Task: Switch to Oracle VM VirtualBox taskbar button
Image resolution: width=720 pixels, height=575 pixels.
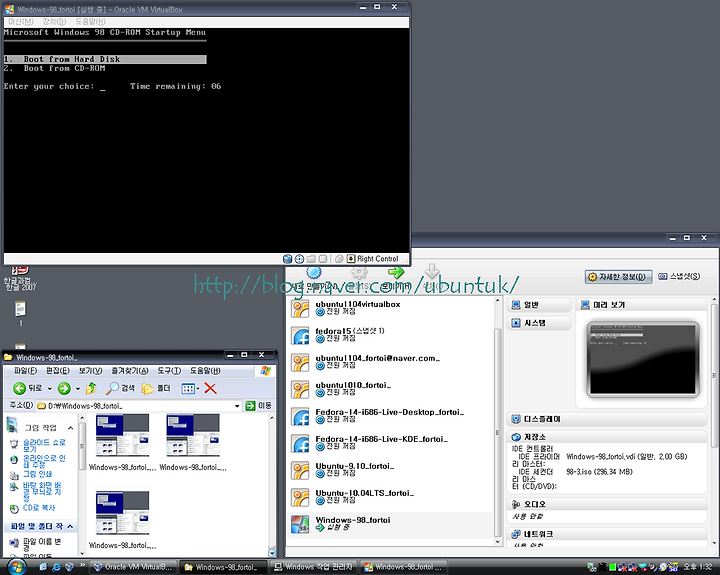Action: pos(133,567)
